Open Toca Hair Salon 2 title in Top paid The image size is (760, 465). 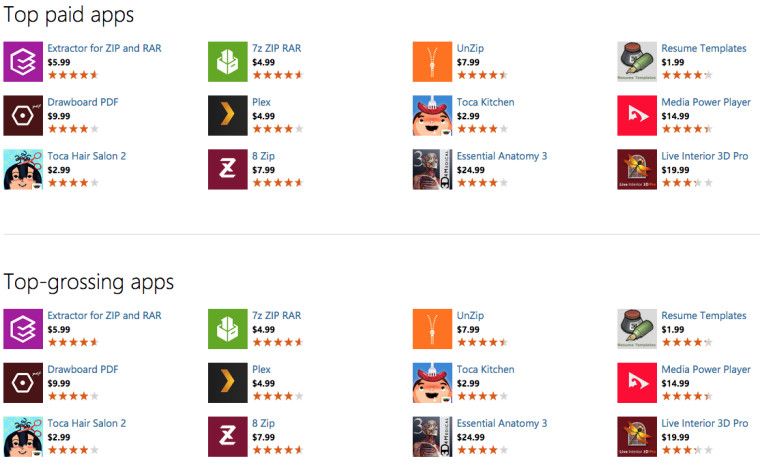pyautogui.click(x=86, y=156)
